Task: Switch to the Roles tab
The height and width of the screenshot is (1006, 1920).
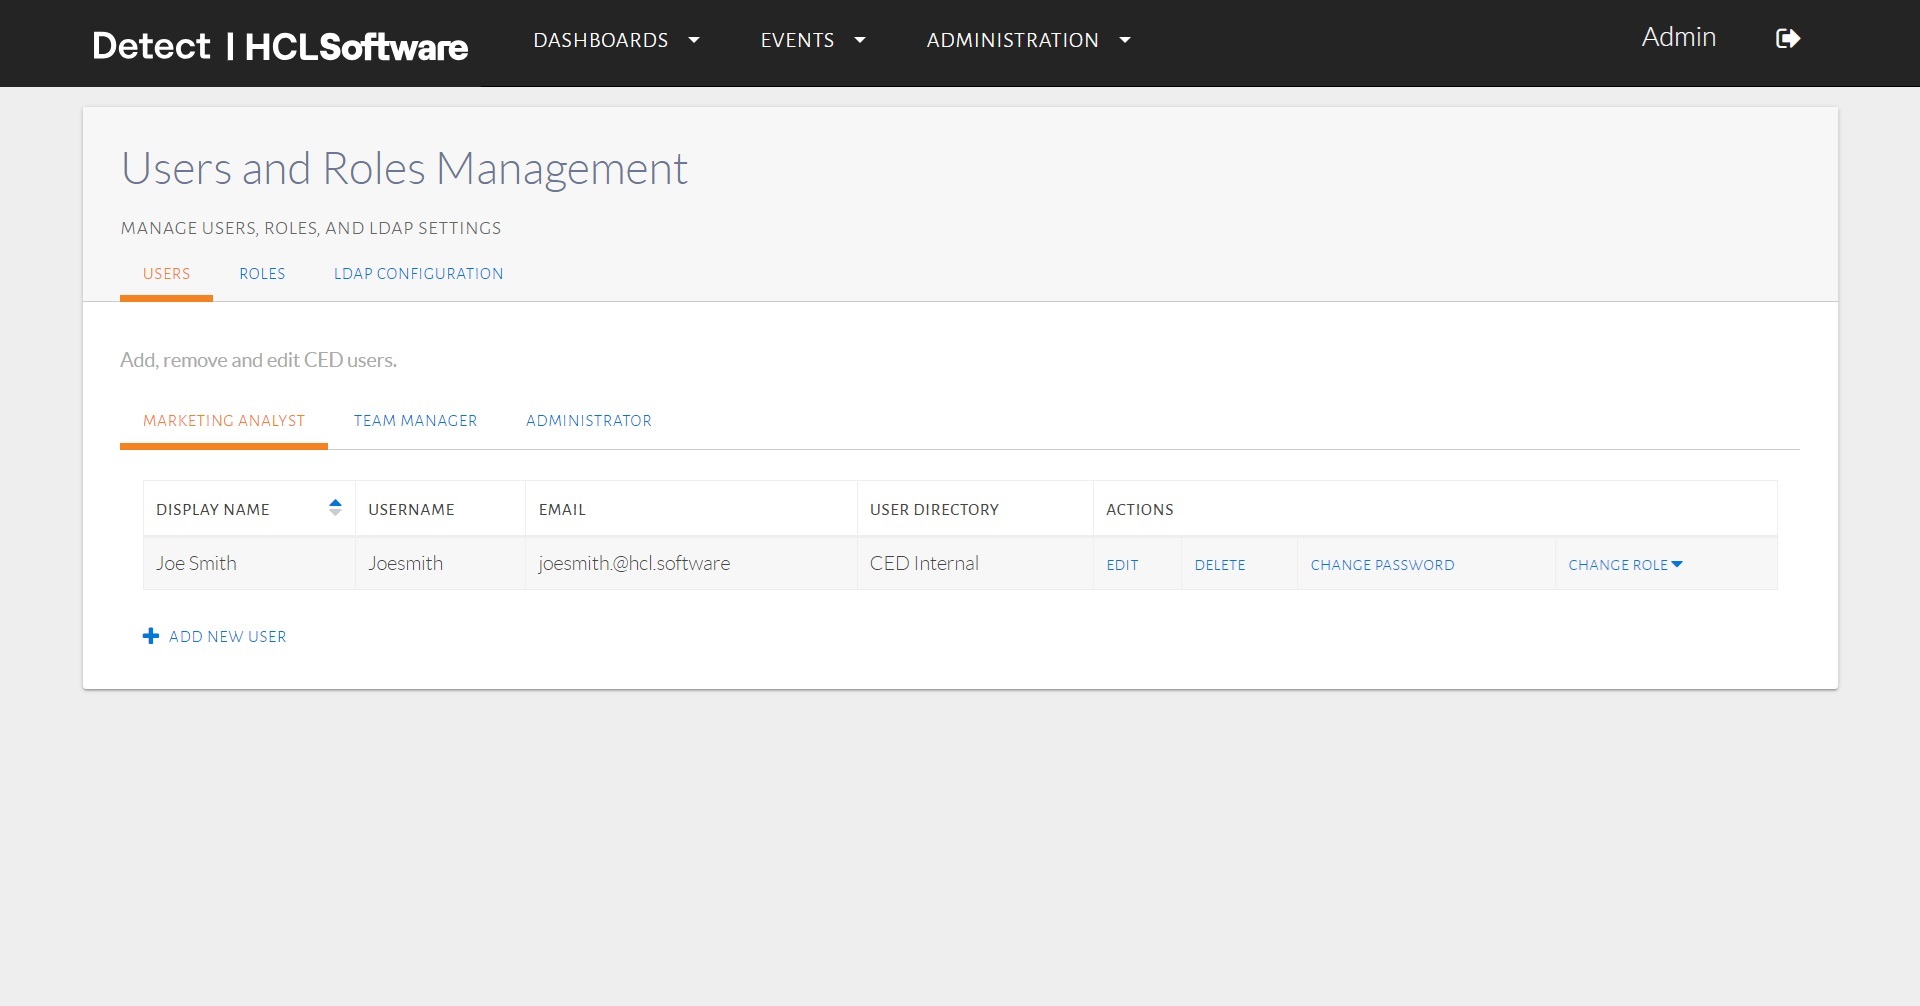Action: (x=262, y=274)
